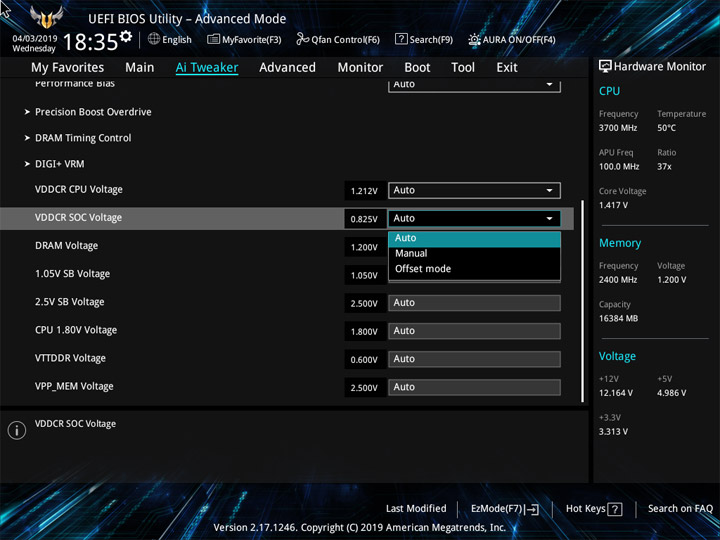Click the 1.212V current value box
The image size is (720, 540).
[x=365, y=191]
